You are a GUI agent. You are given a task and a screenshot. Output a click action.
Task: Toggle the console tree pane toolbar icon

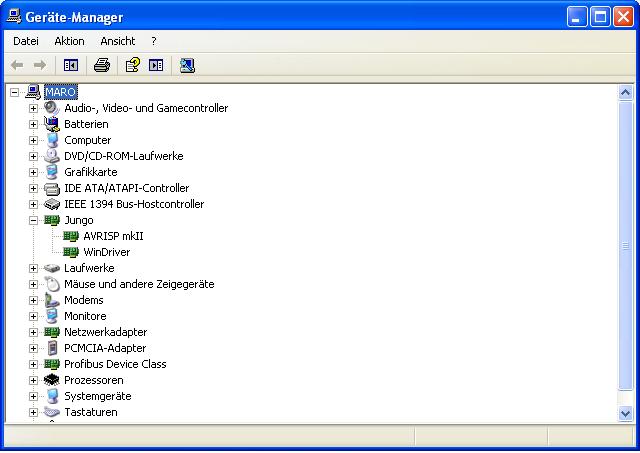[71, 65]
